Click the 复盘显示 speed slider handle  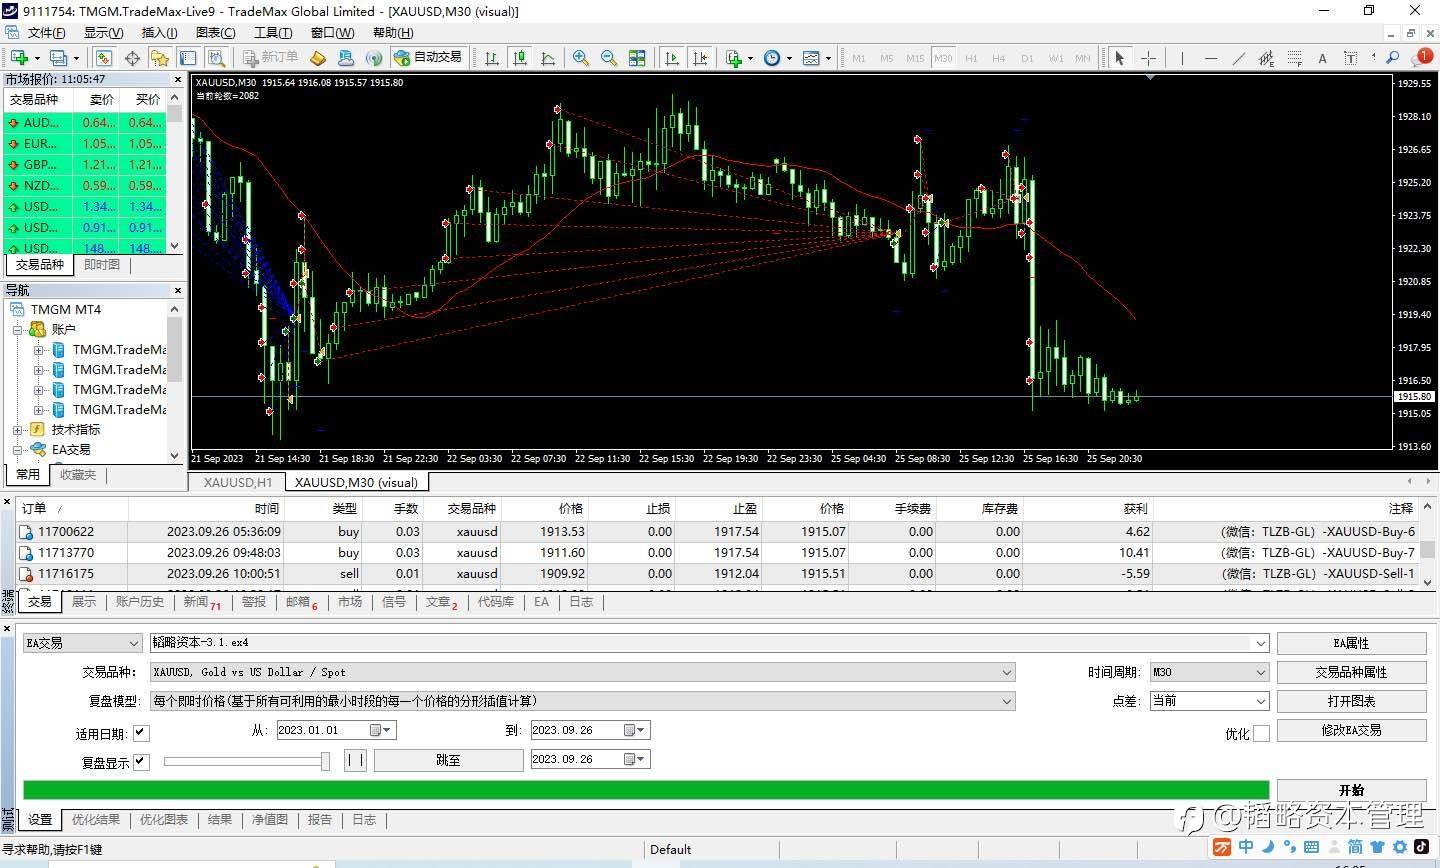tap(325, 761)
